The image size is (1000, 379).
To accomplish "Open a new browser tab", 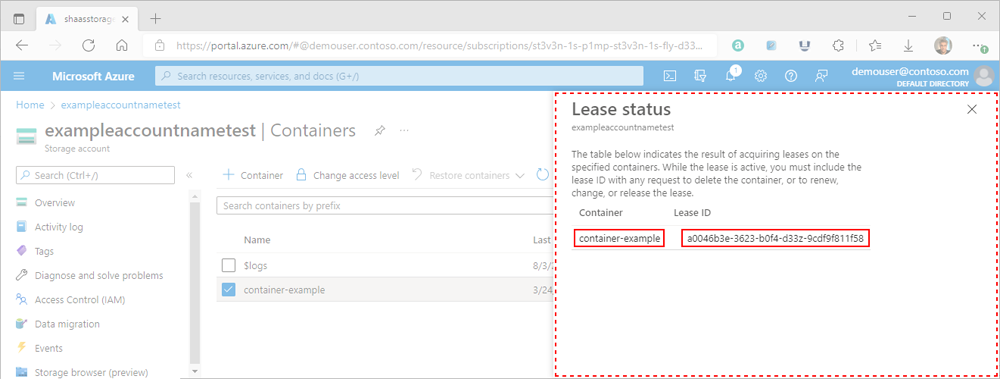I will (155, 19).
